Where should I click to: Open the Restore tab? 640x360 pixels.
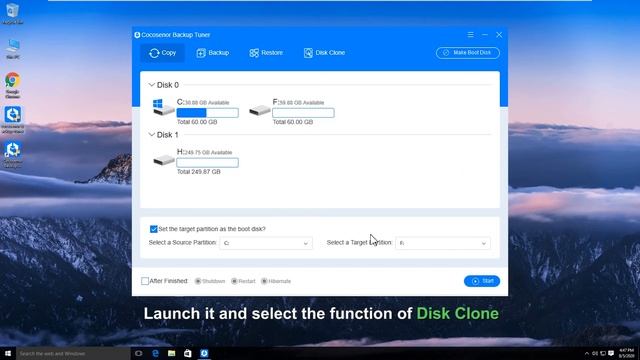[x=266, y=53]
